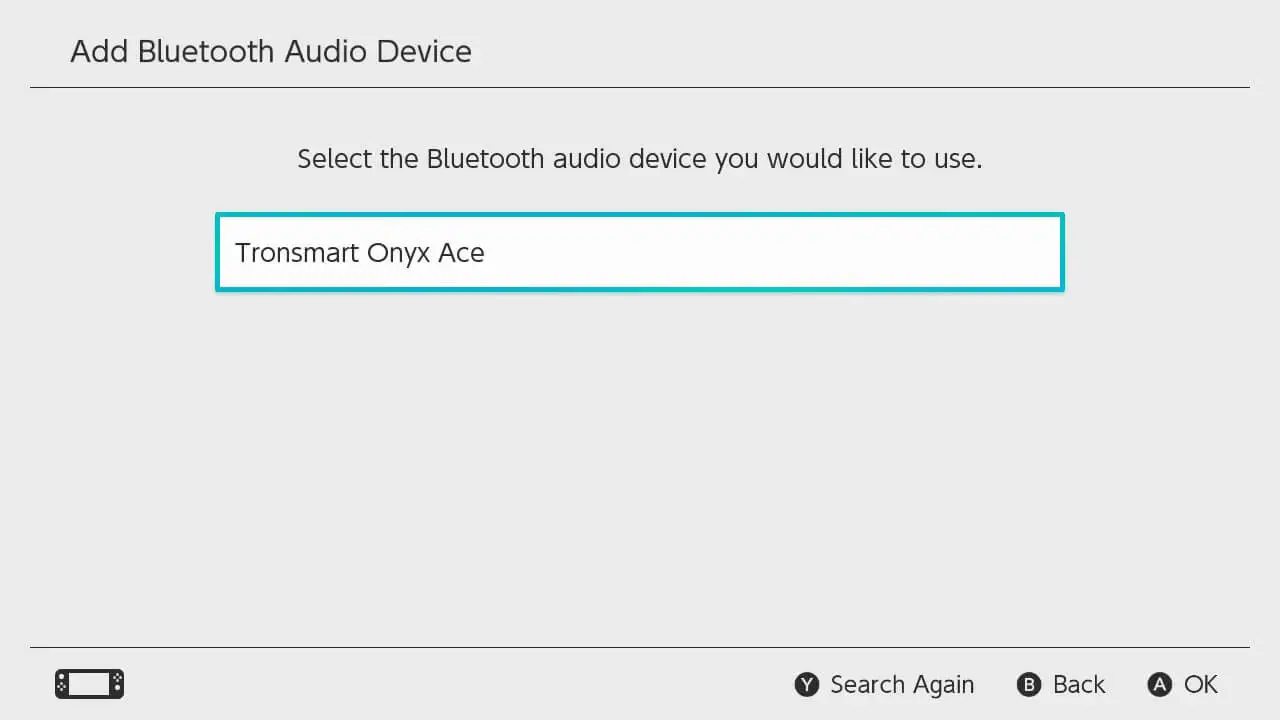This screenshot has height=720, width=1280.
Task: Click the Search Again label text
Action: click(902, 685)
